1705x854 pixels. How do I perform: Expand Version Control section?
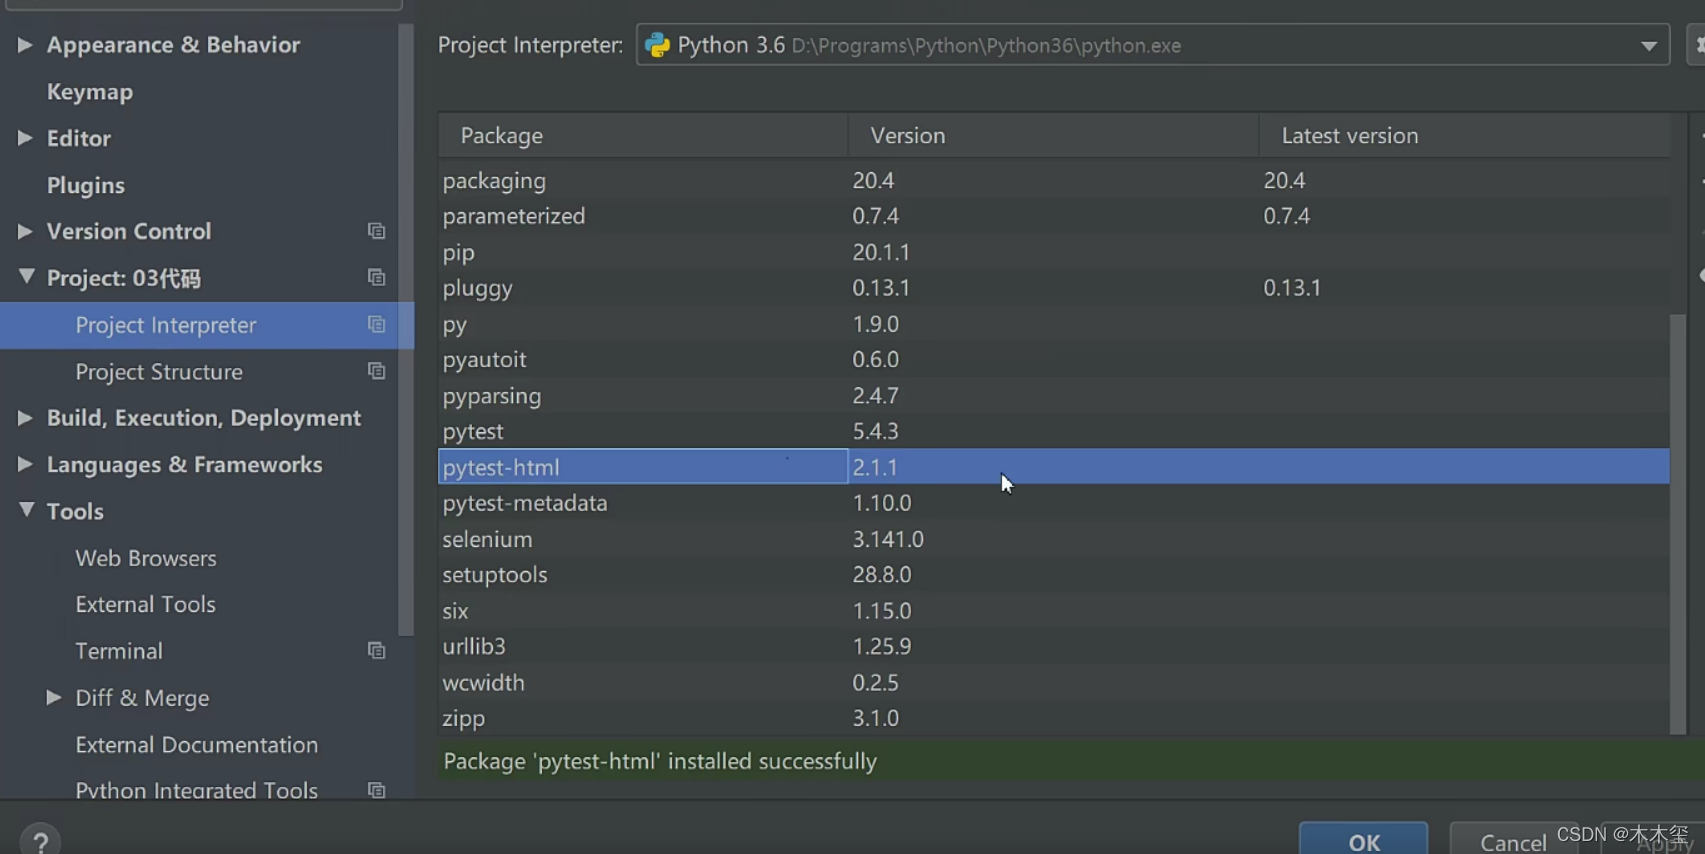coord(25,231)
